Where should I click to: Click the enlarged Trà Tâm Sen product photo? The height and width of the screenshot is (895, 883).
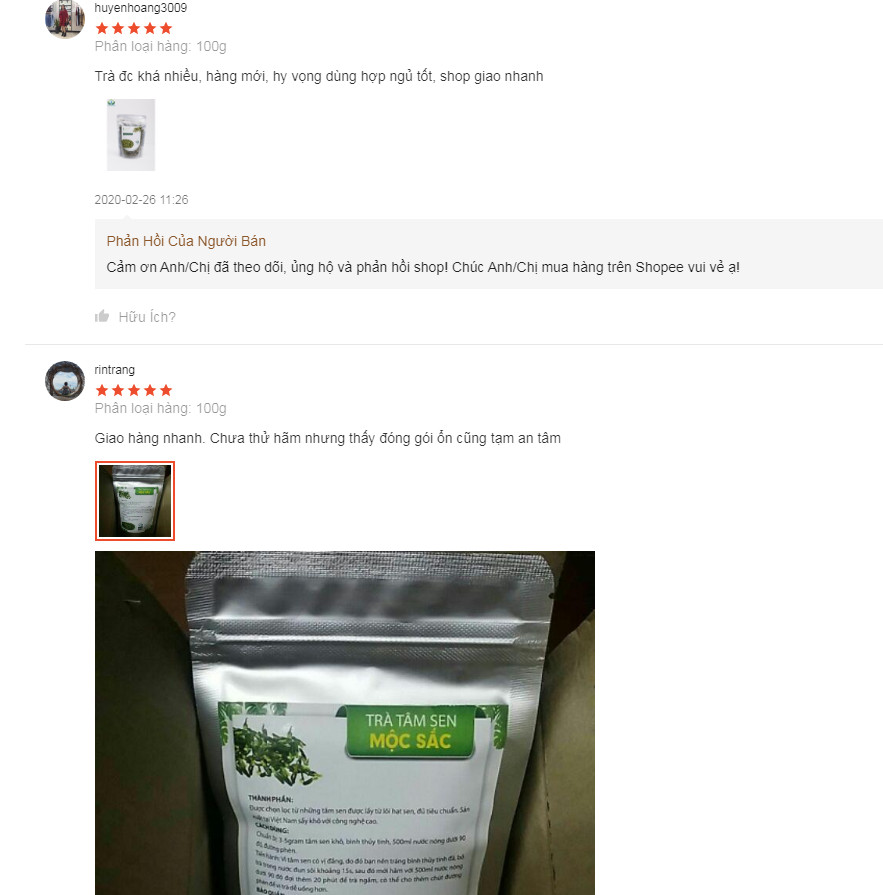click(345, 723)
